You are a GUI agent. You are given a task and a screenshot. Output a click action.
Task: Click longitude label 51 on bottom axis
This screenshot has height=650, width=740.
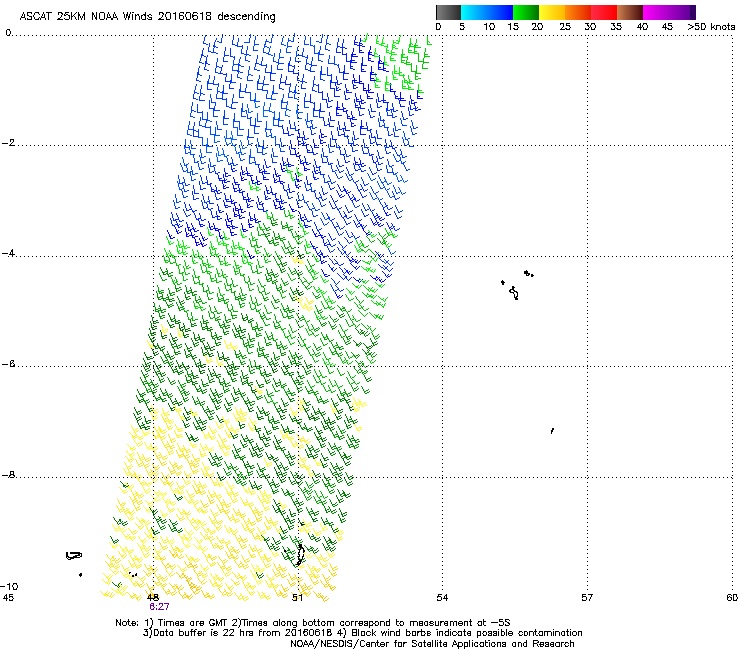click(297, 598)
